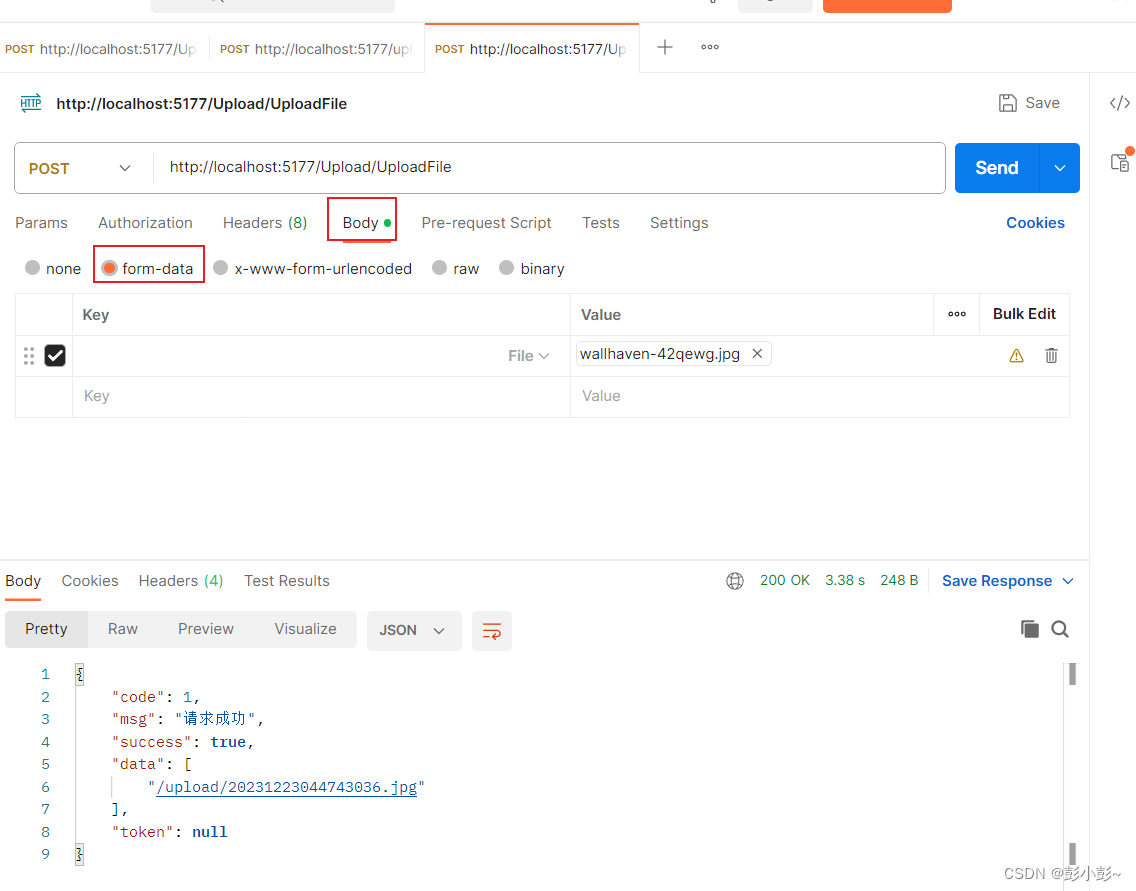The width and height of the screenshot is (1136, 891).
Task: Open the code snippet panel icon
Action: click(x=1119, y=103)
